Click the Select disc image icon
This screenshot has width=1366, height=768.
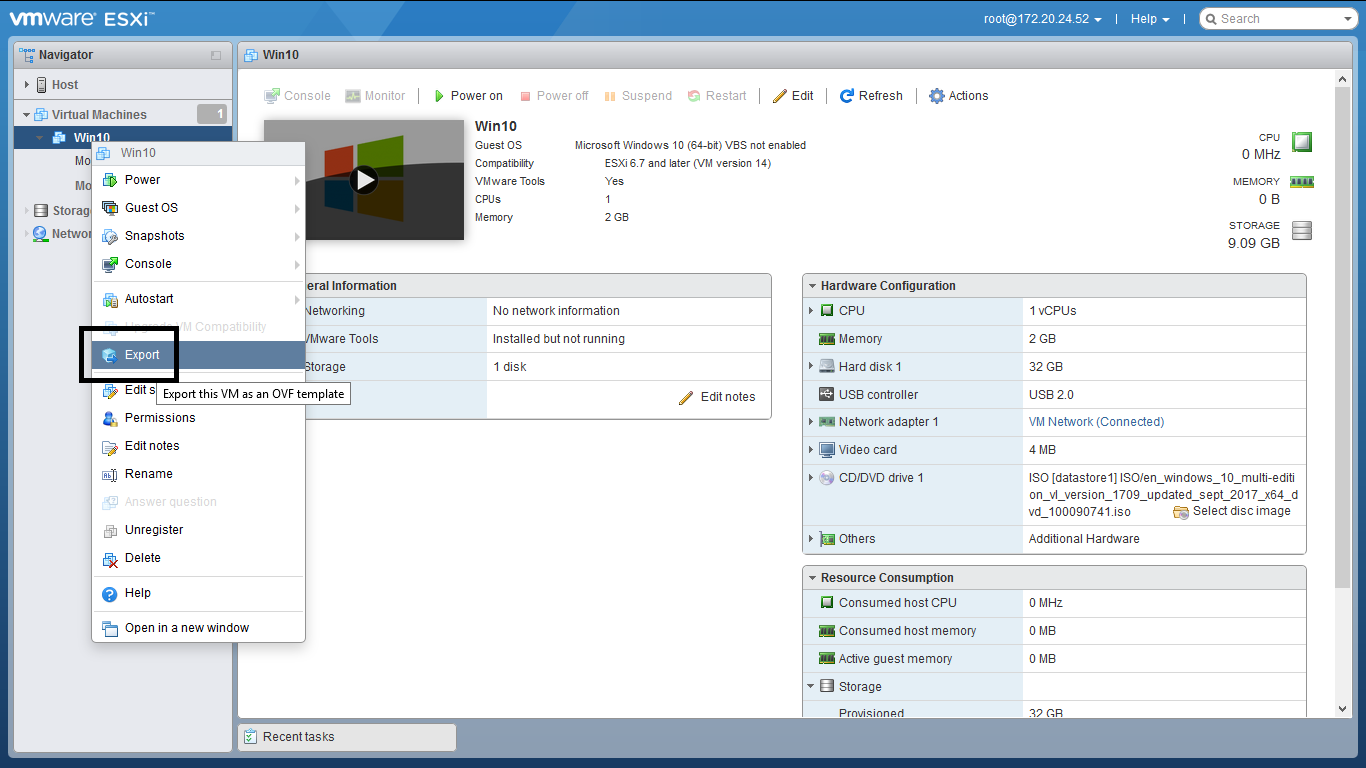point(1181,511)
